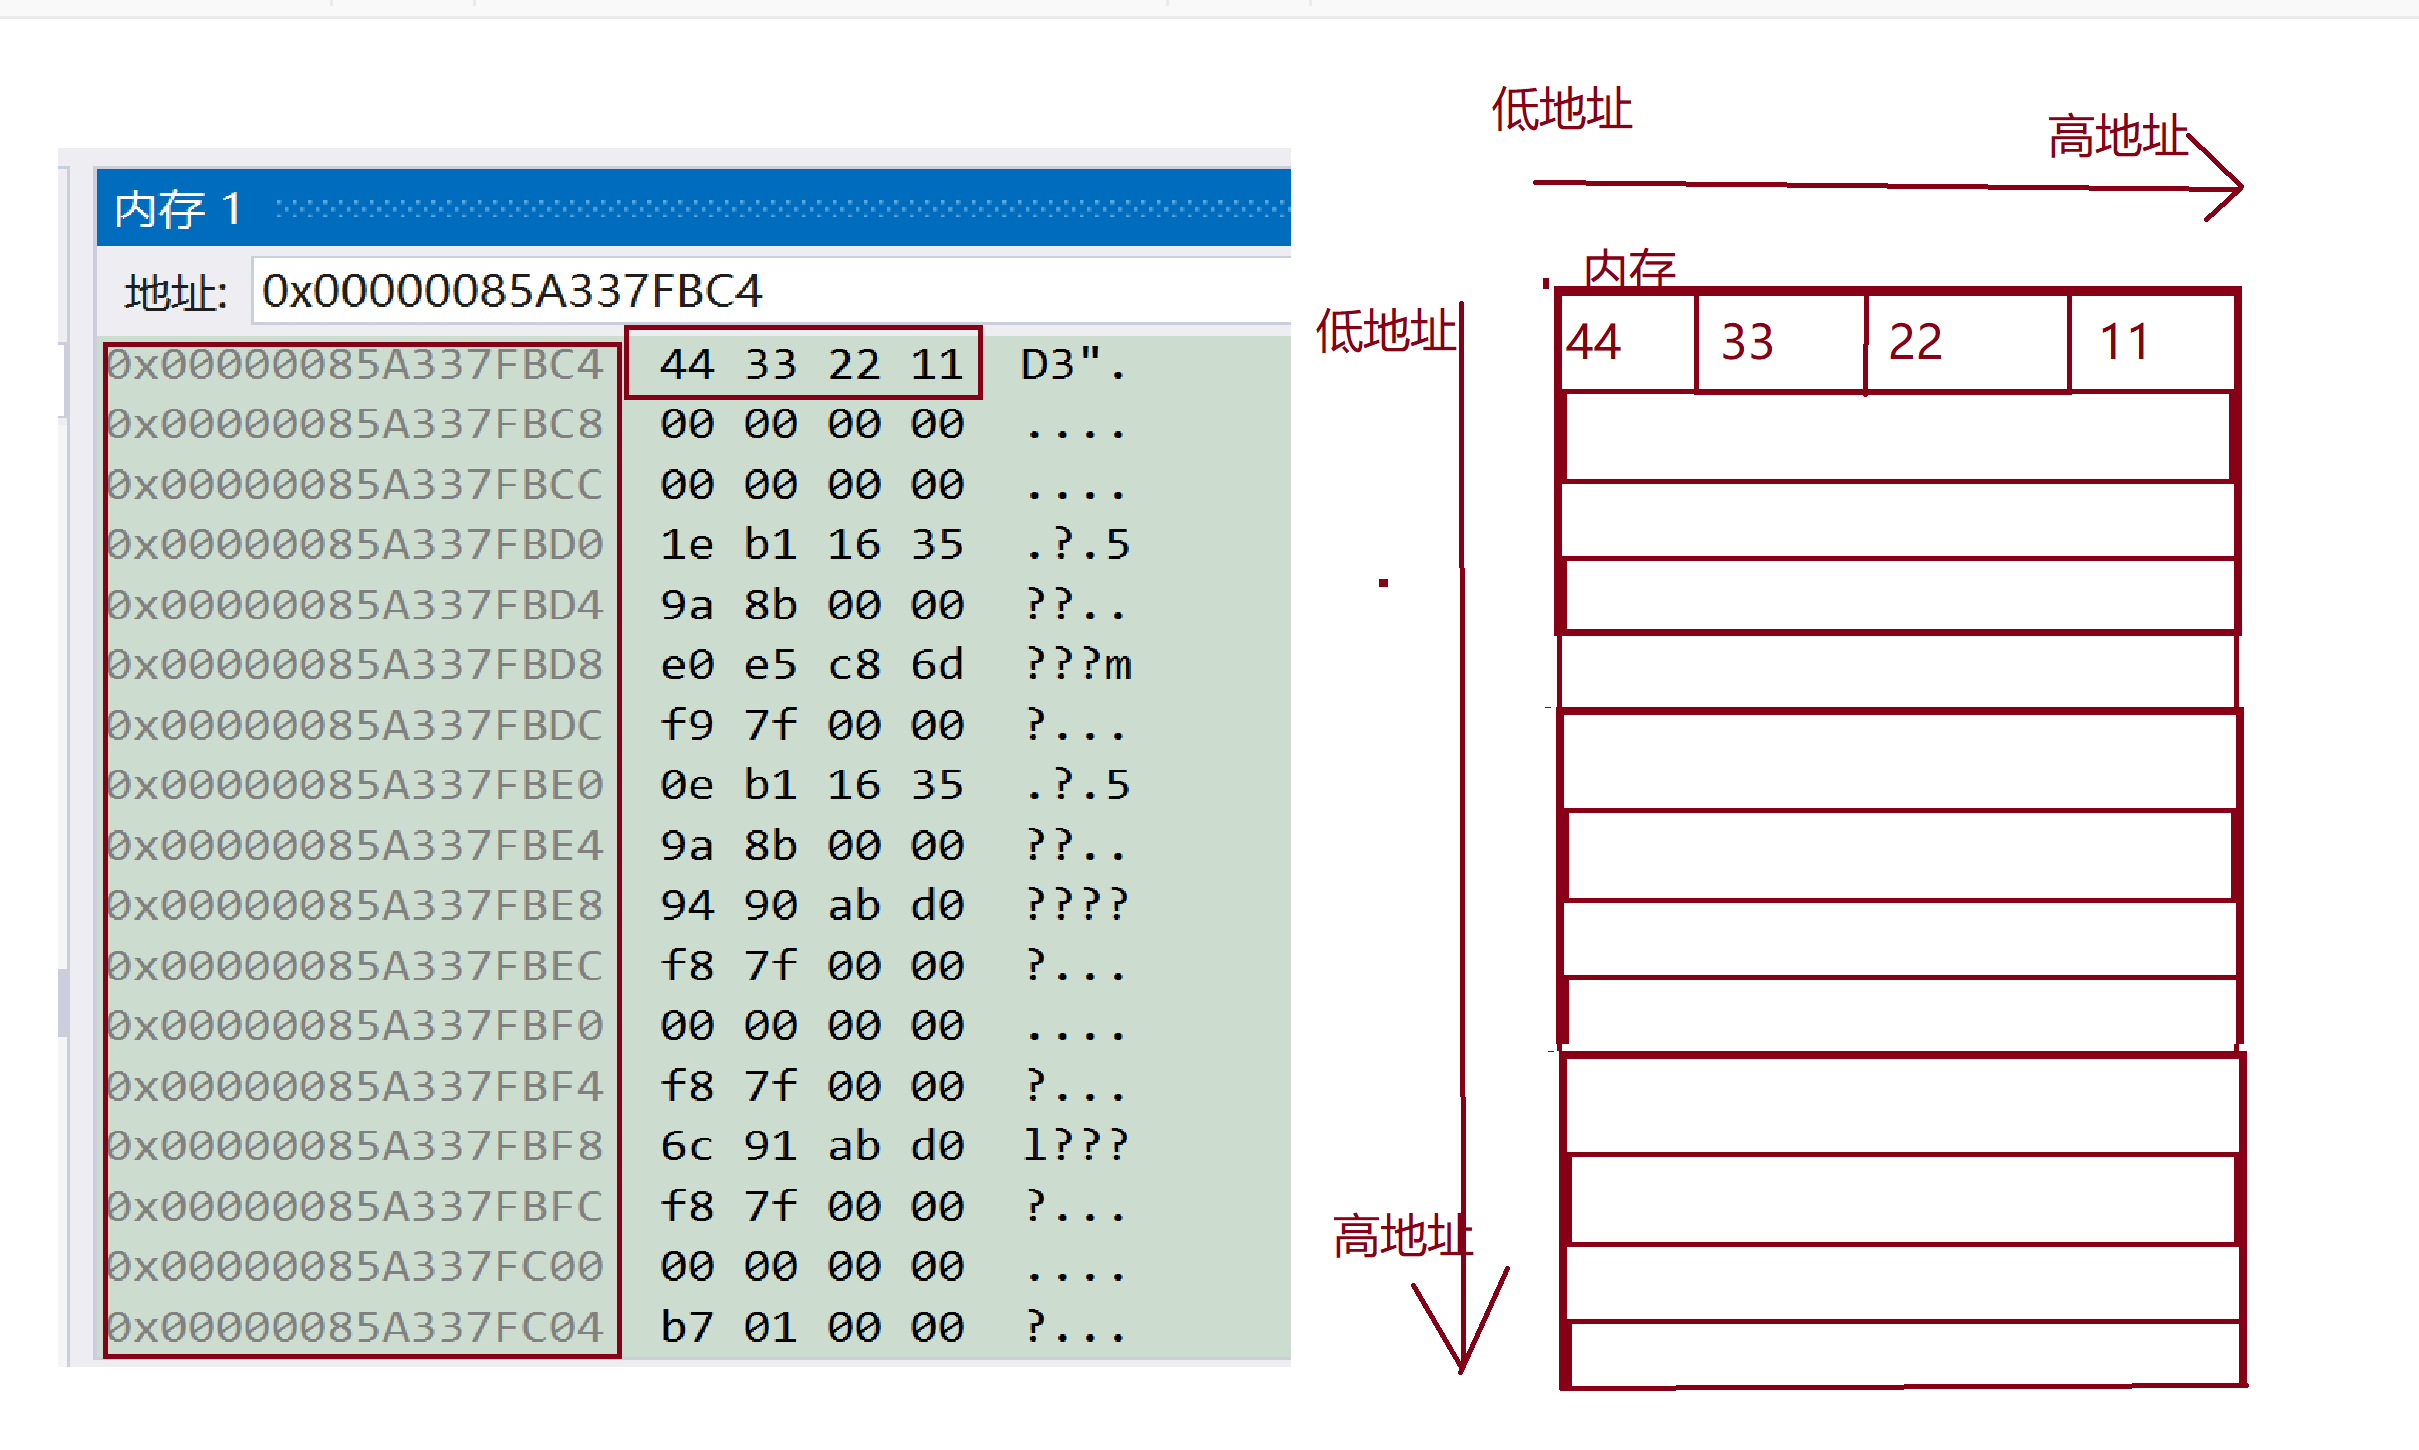Select address row 0x00000085A337FBF8
2419x1450 pixels.
355,1146
